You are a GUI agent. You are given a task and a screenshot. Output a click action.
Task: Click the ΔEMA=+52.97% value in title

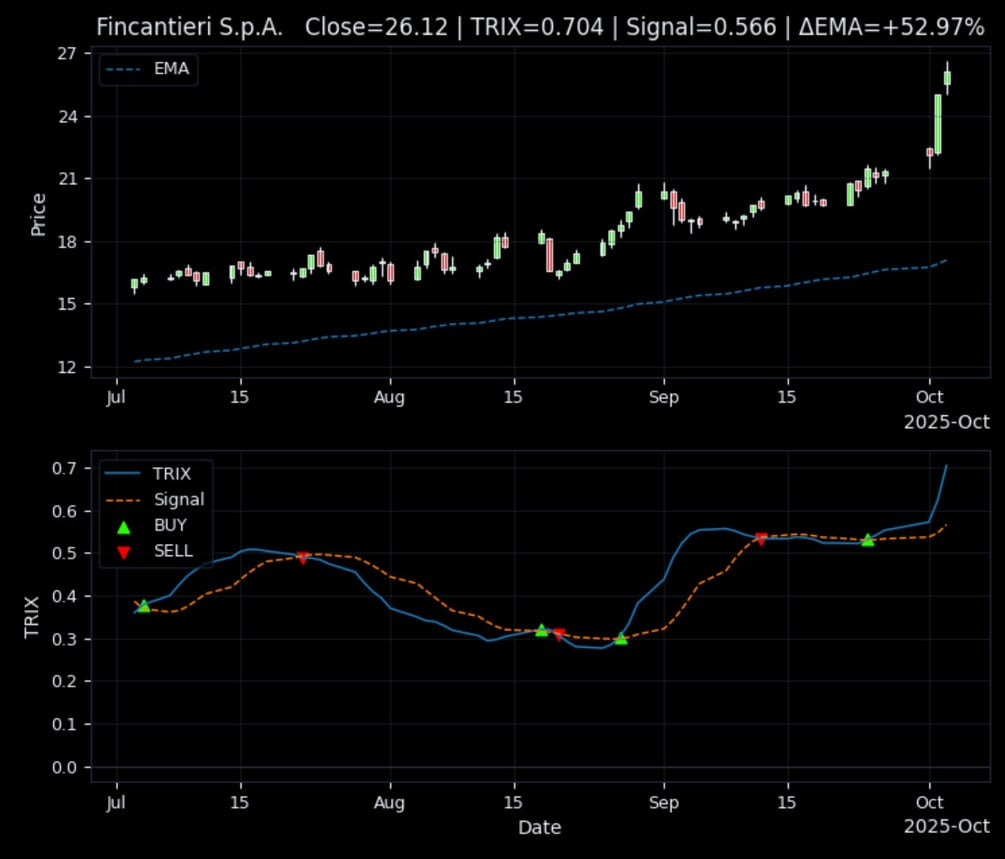pyautogui.click(x=892, y=28)
